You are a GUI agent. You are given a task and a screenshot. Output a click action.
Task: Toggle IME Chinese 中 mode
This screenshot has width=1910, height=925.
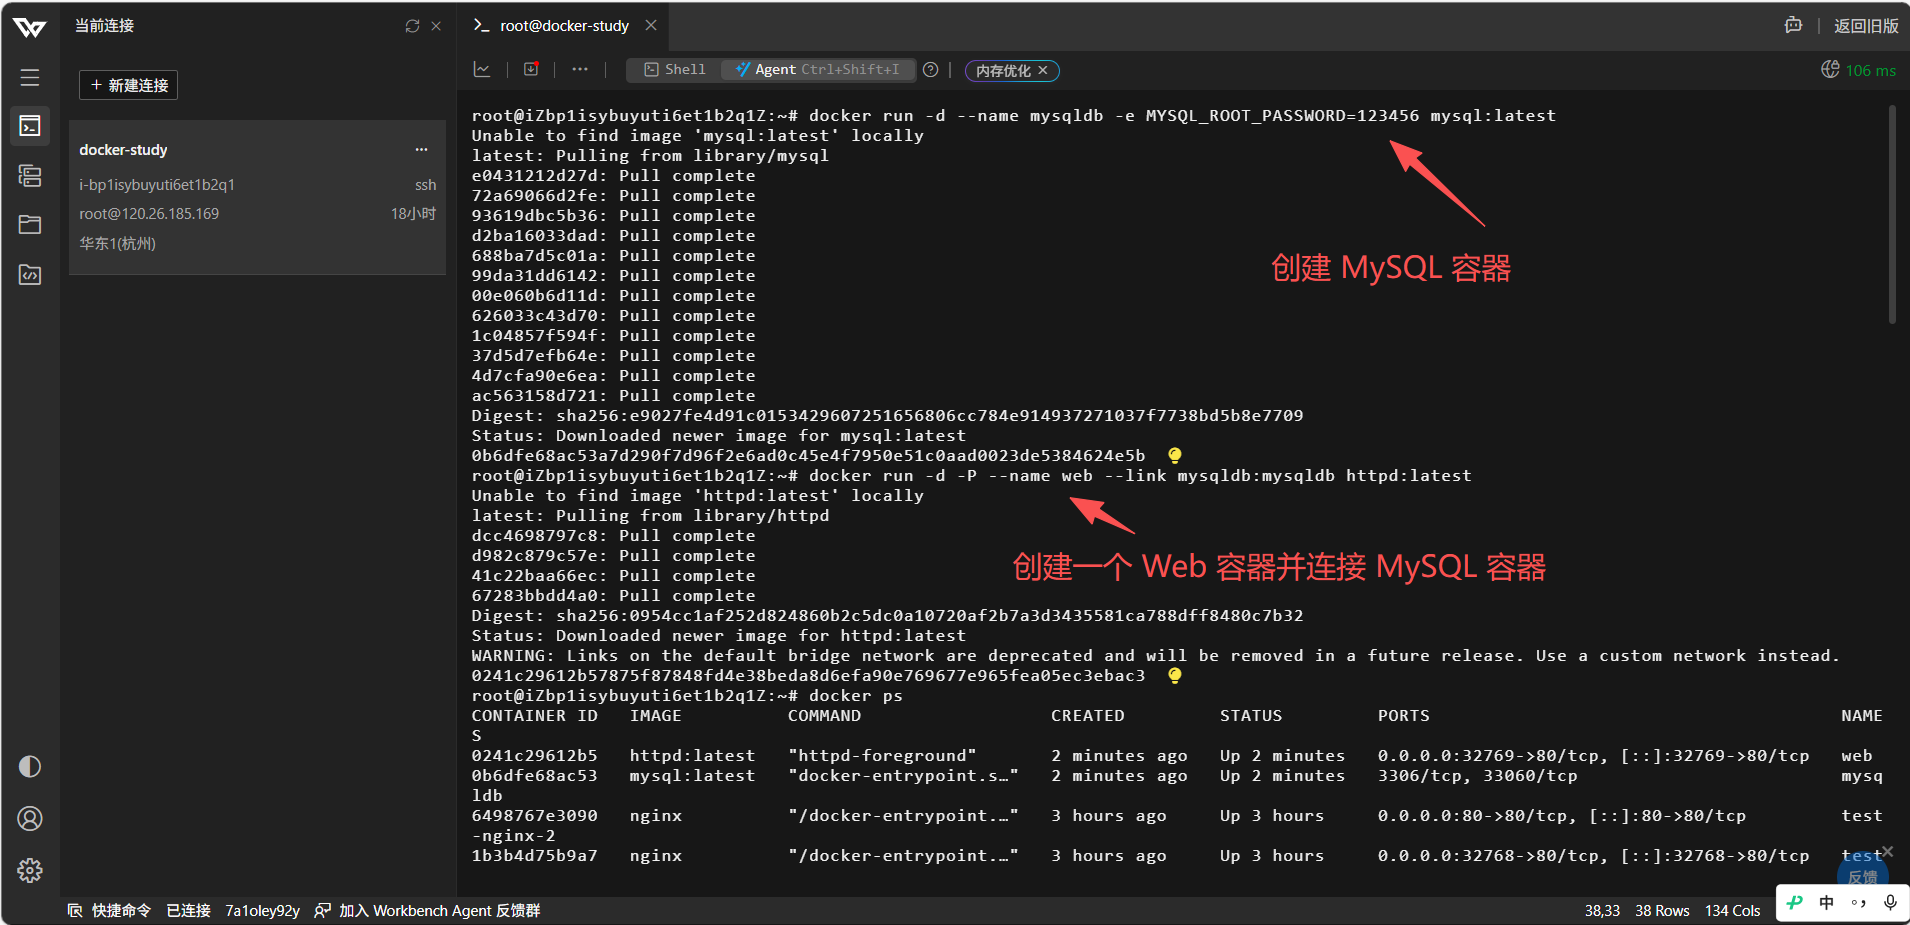[1827, 902]
